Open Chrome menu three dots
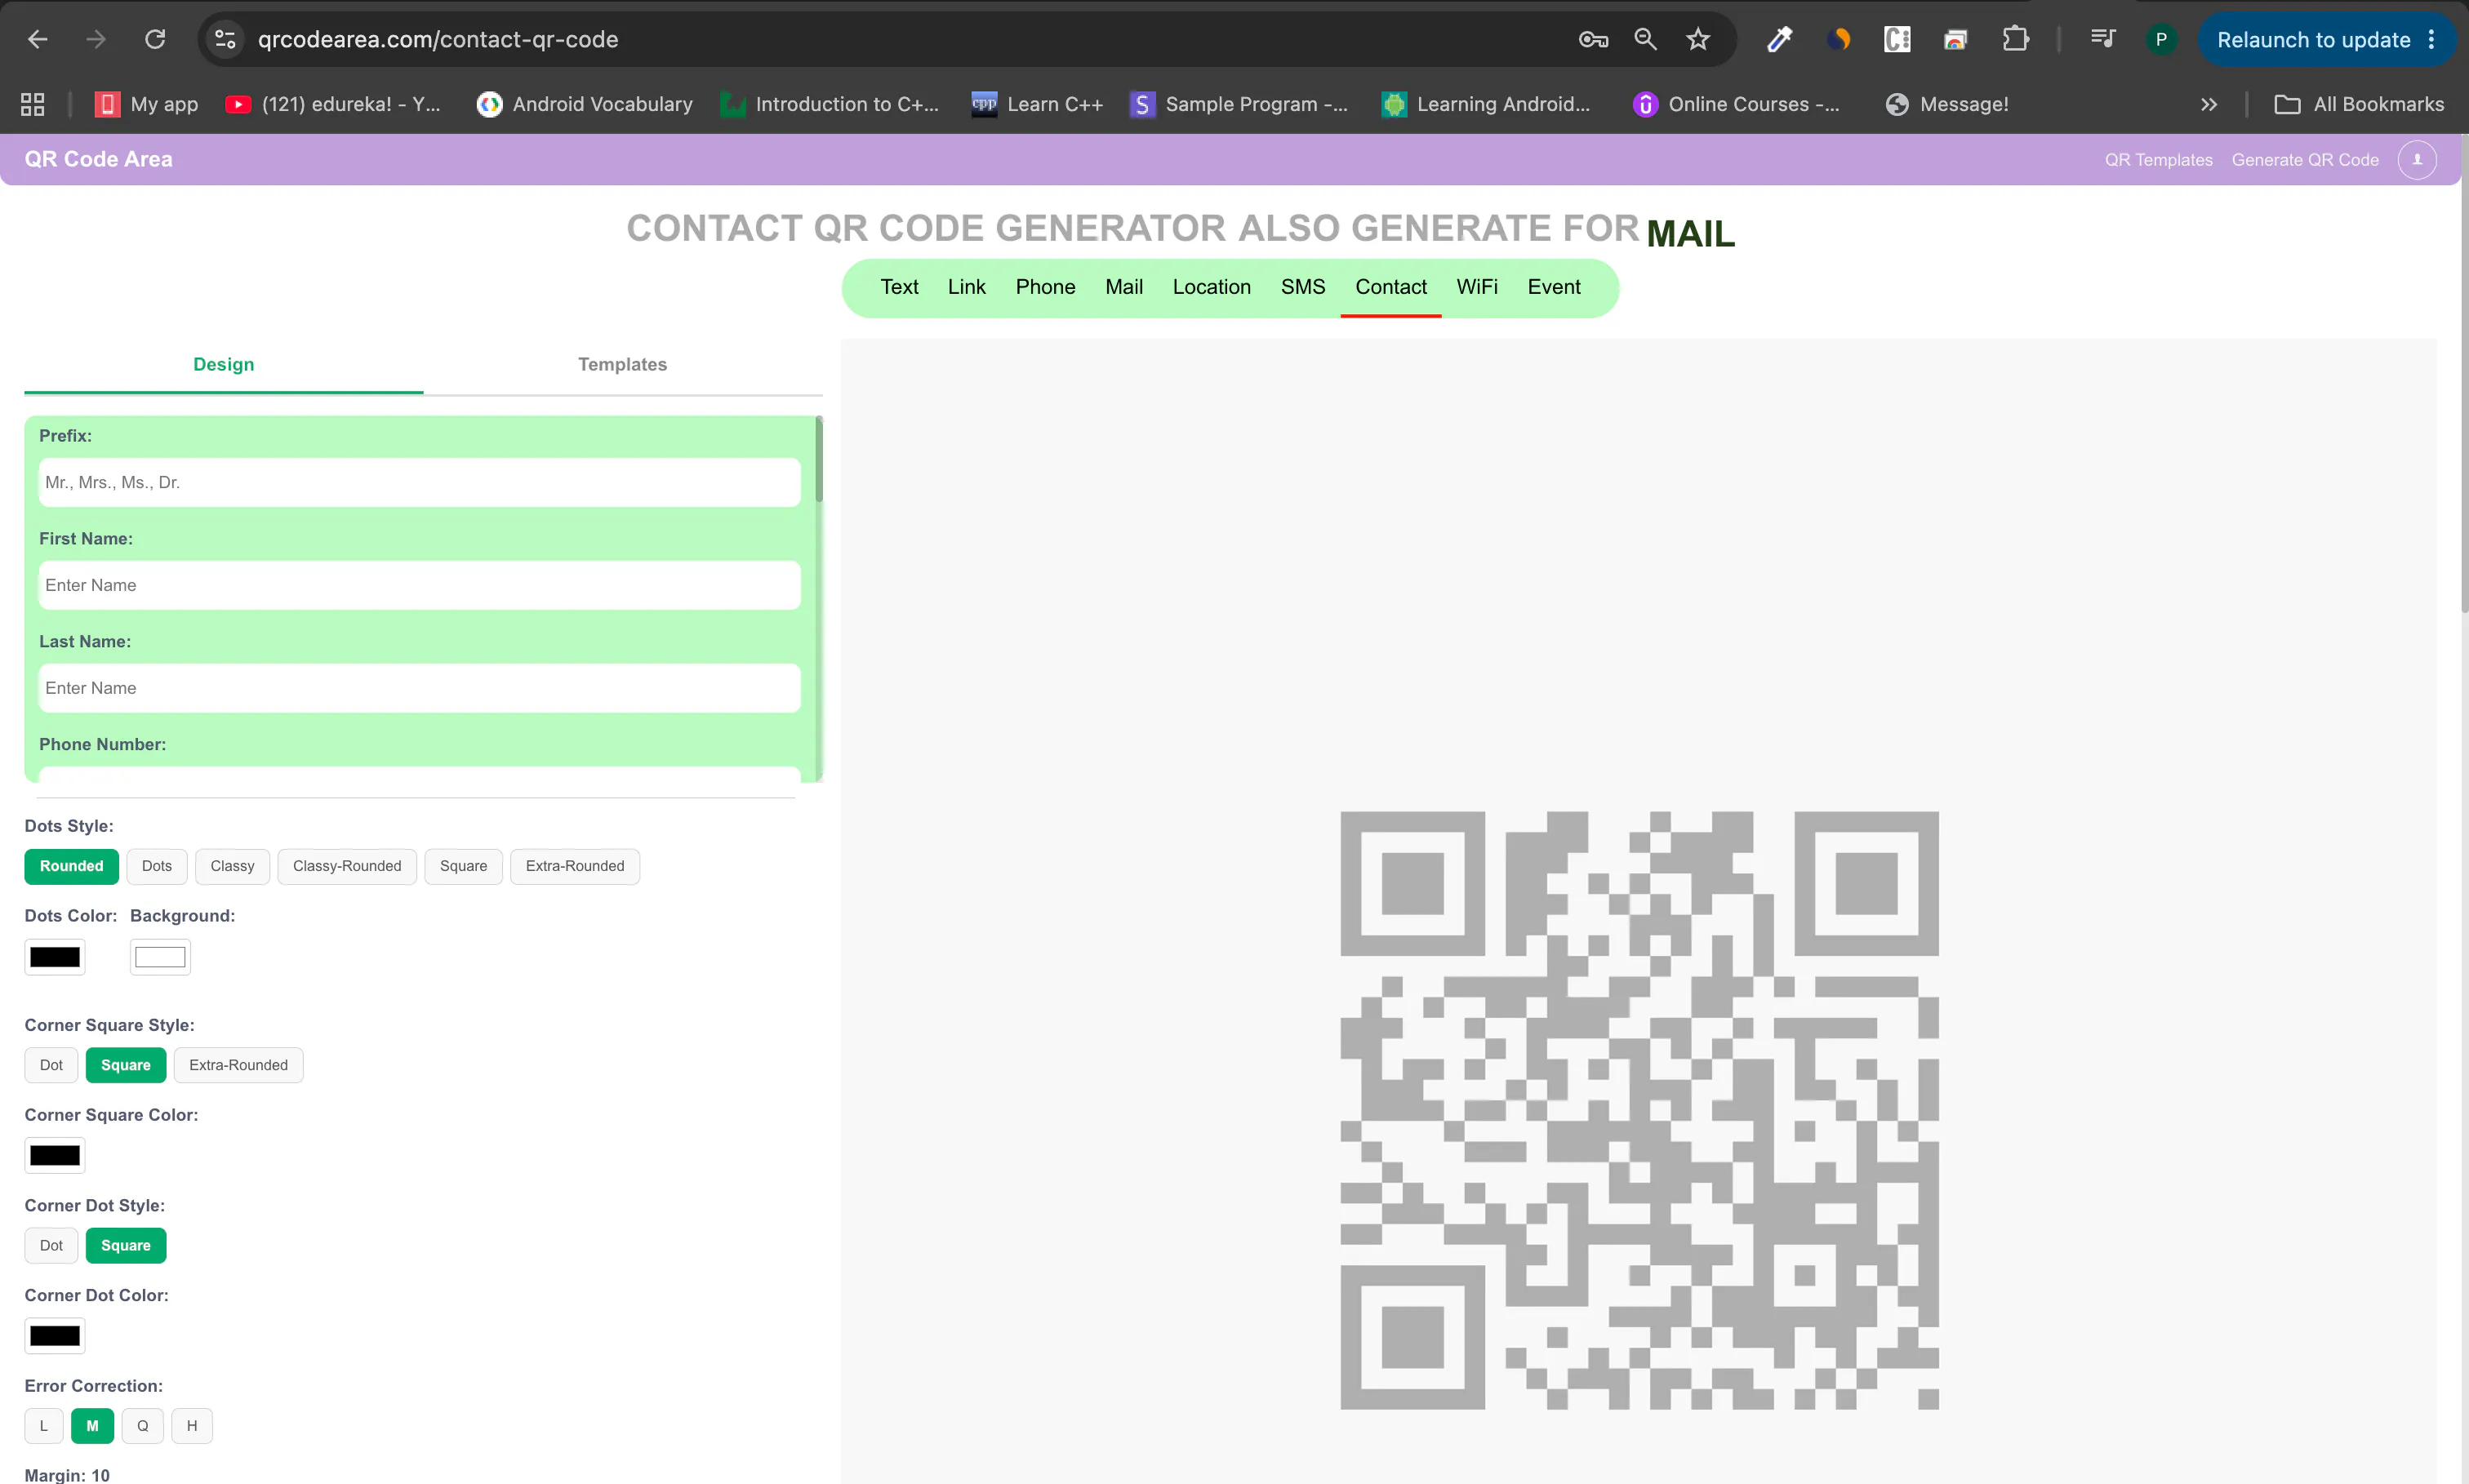The height and width of the screenshot is (1484, 2469). tap(2432, 39)
